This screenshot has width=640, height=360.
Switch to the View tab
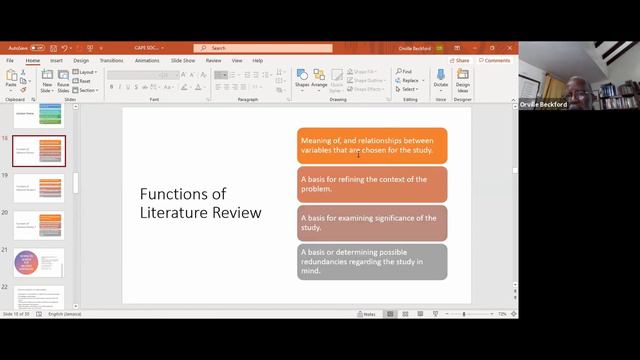pyautogui.click(x=237, y=60)
